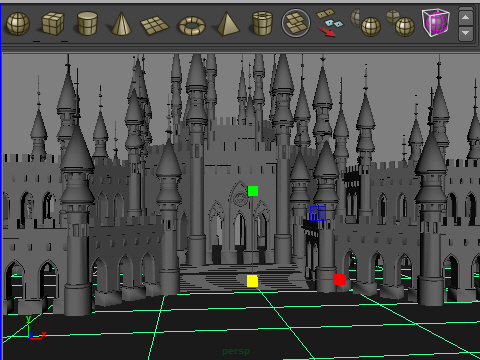Click the half-sphere and sphere icon
The height and width of the screenshot is (360, 480).
pyautogui.click(x=366, y=23)
